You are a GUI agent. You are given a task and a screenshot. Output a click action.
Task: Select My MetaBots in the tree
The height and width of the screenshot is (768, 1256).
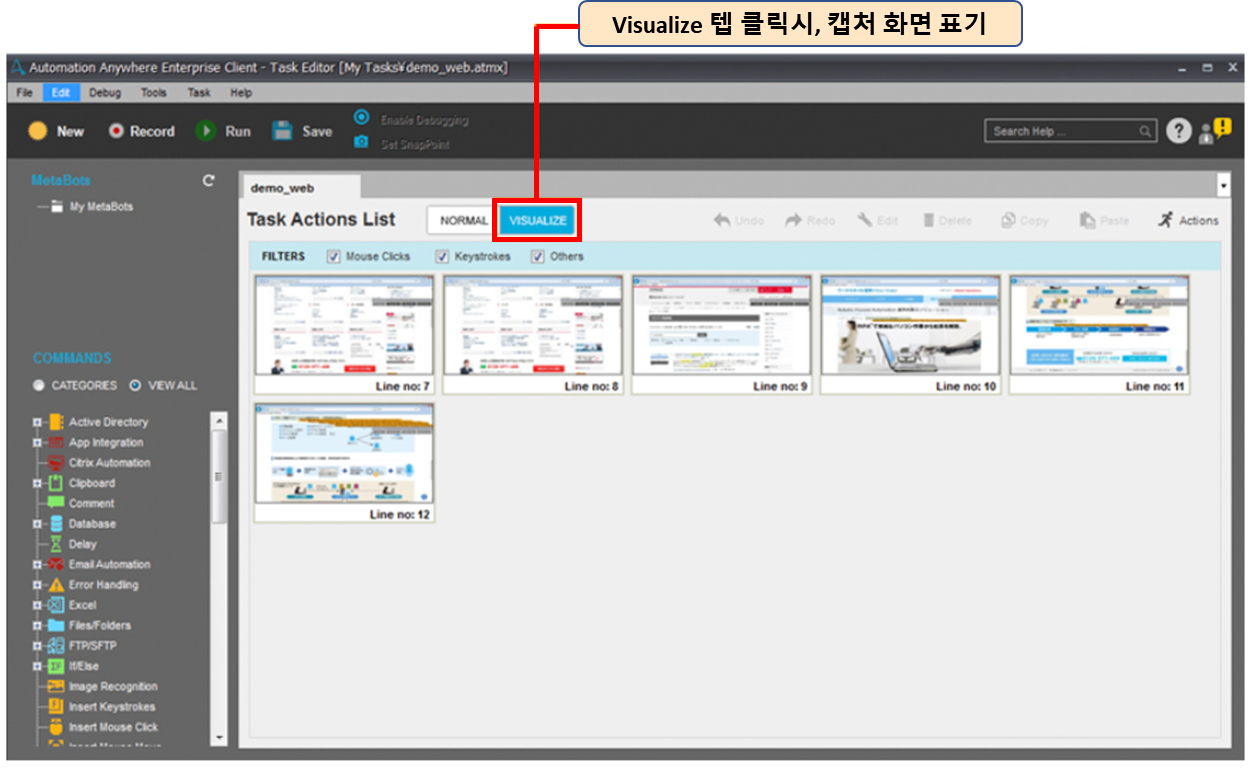pos(101,207)
